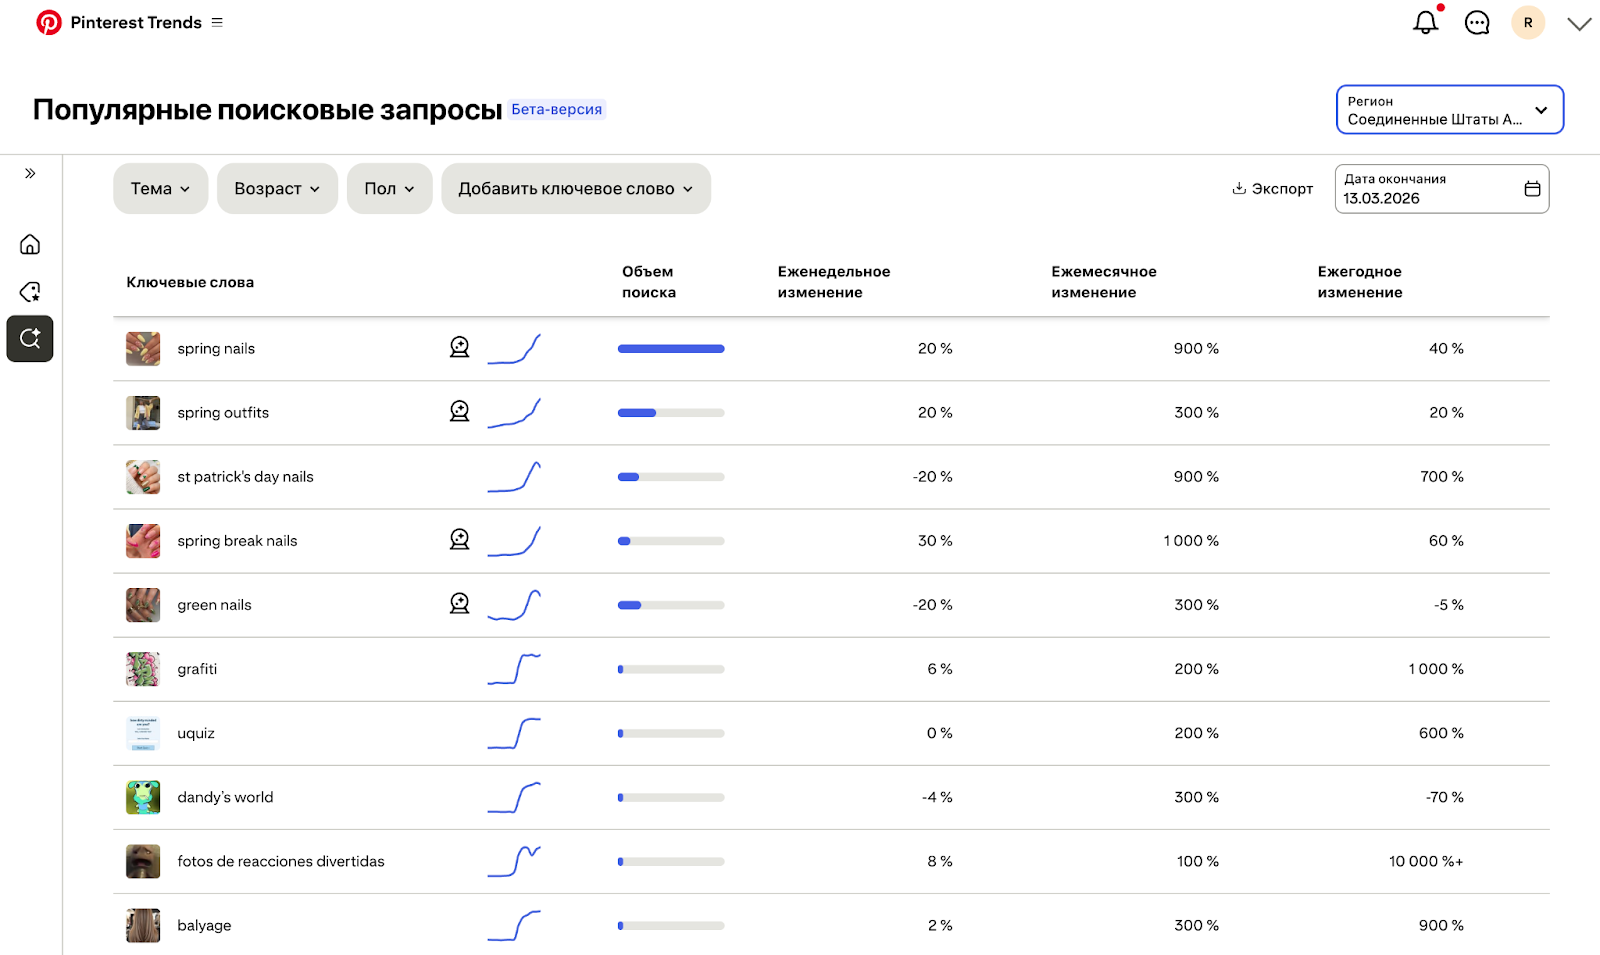This screenshot has height=955, width=1600.
Task: Open the notifications bell icon
Action: click(x=1425, y=23)
